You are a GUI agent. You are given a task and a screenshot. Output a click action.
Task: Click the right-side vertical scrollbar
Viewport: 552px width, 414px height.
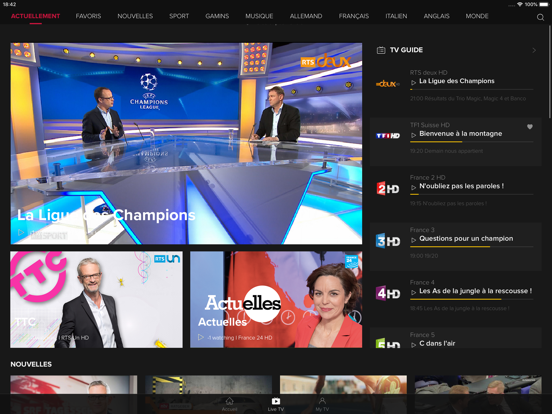pos(550,72)
